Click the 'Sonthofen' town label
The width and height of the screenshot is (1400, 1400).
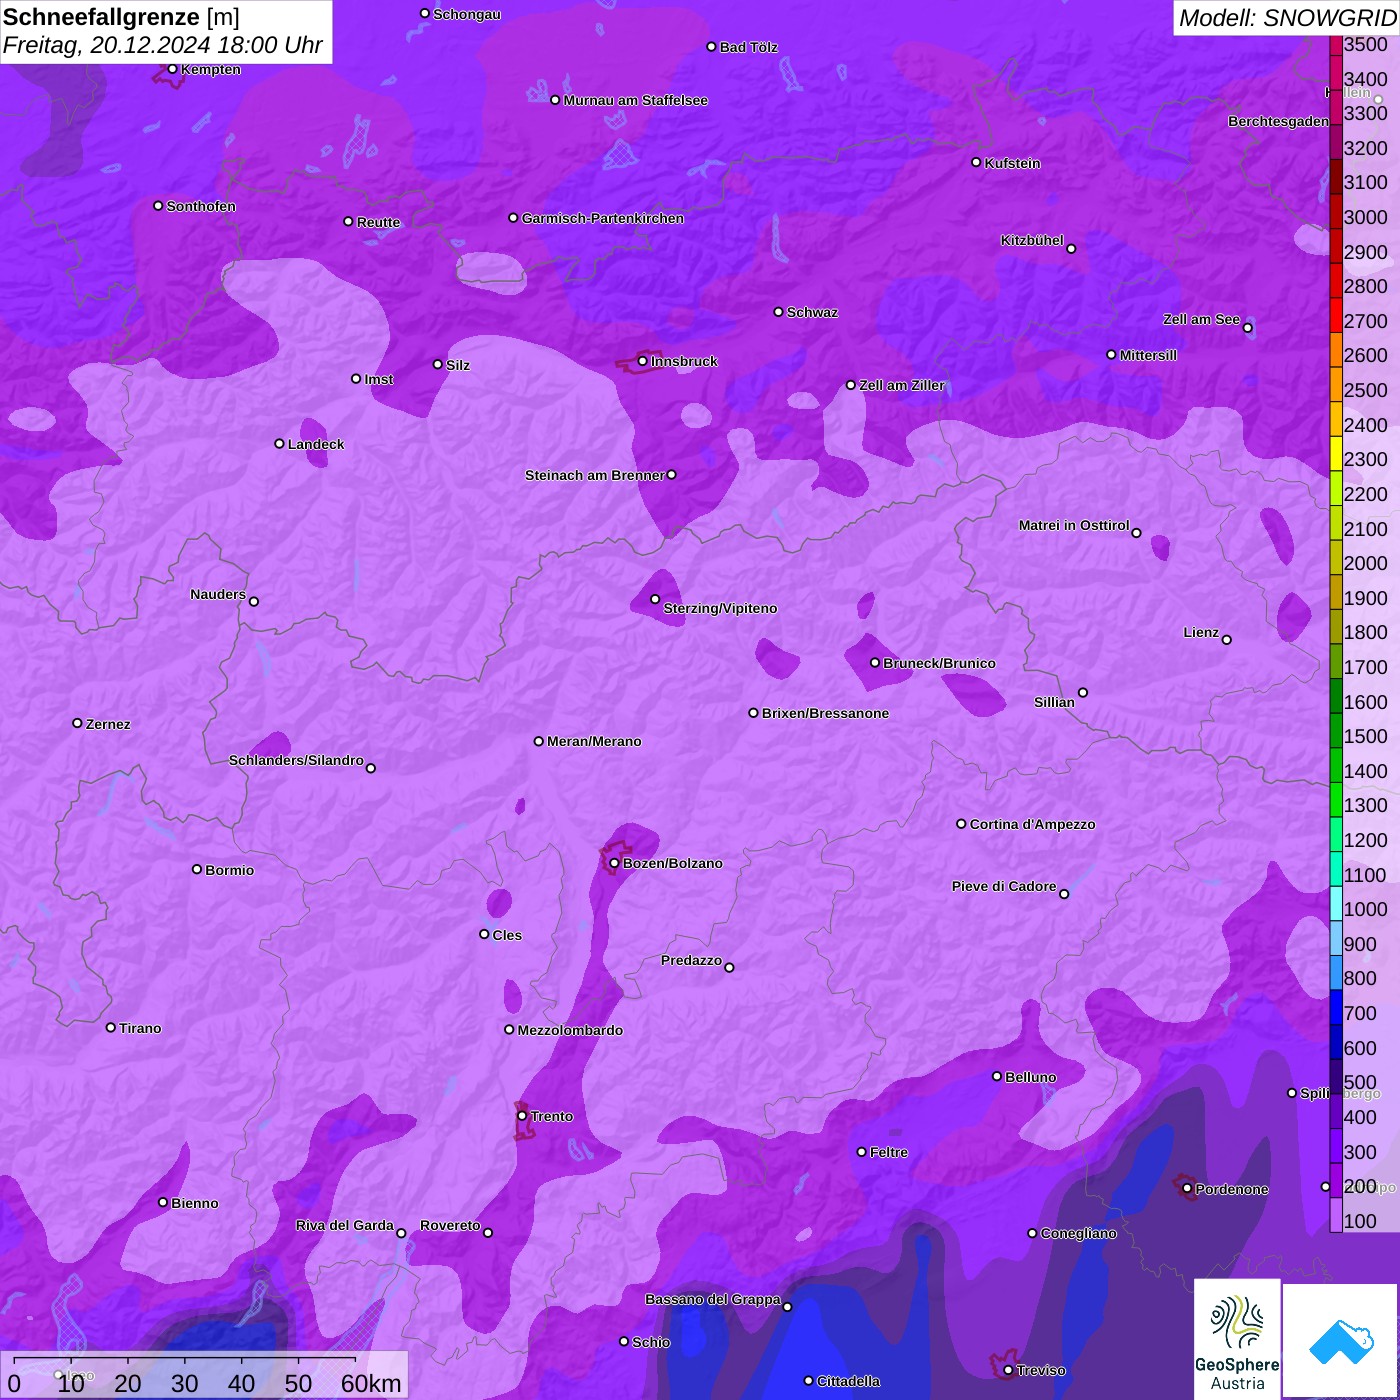point(201,206)
